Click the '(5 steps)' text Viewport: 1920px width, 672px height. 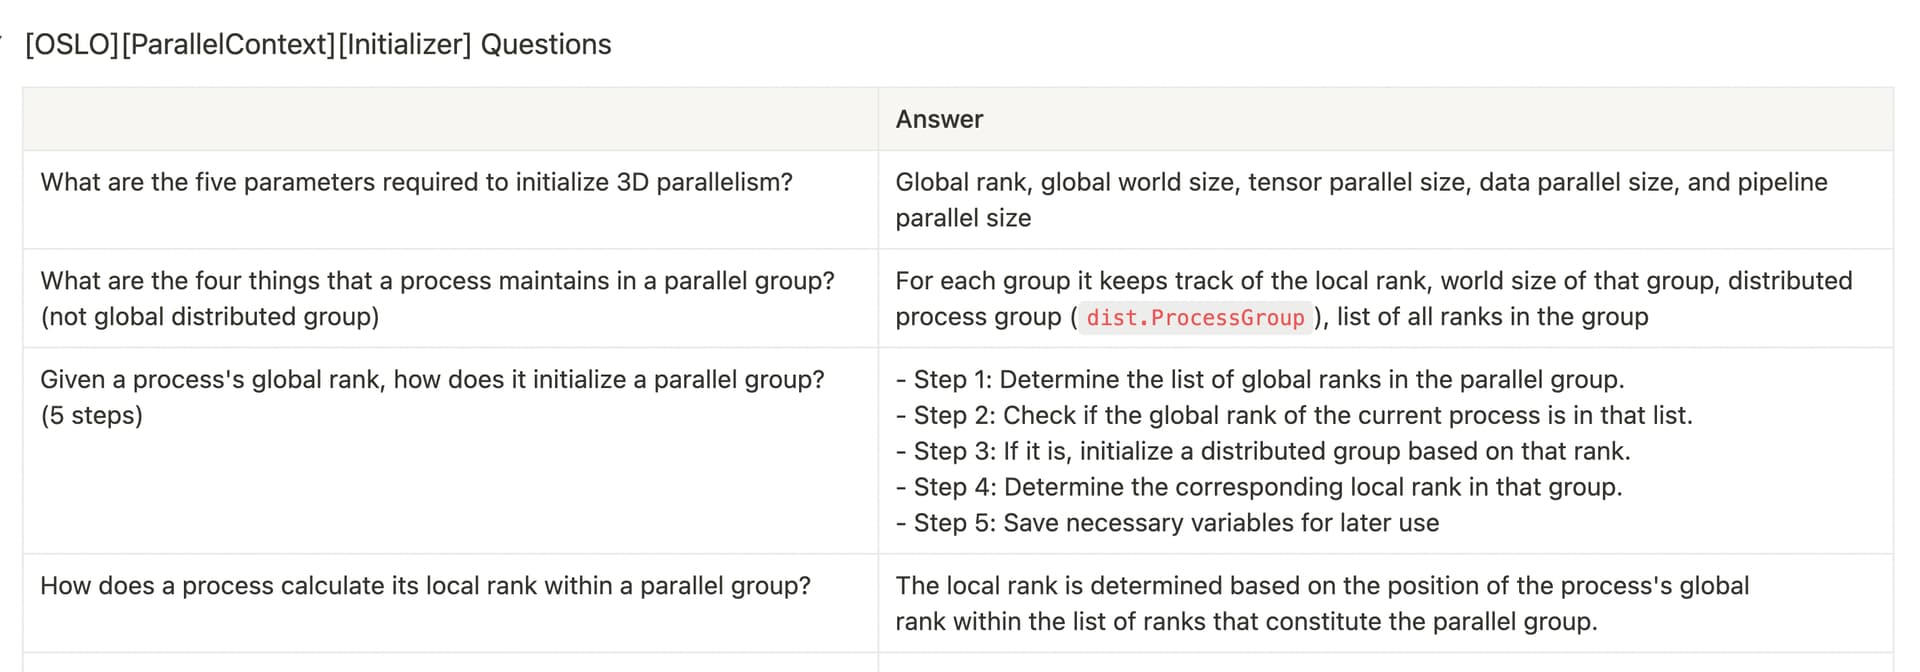(x=92, y=415)
